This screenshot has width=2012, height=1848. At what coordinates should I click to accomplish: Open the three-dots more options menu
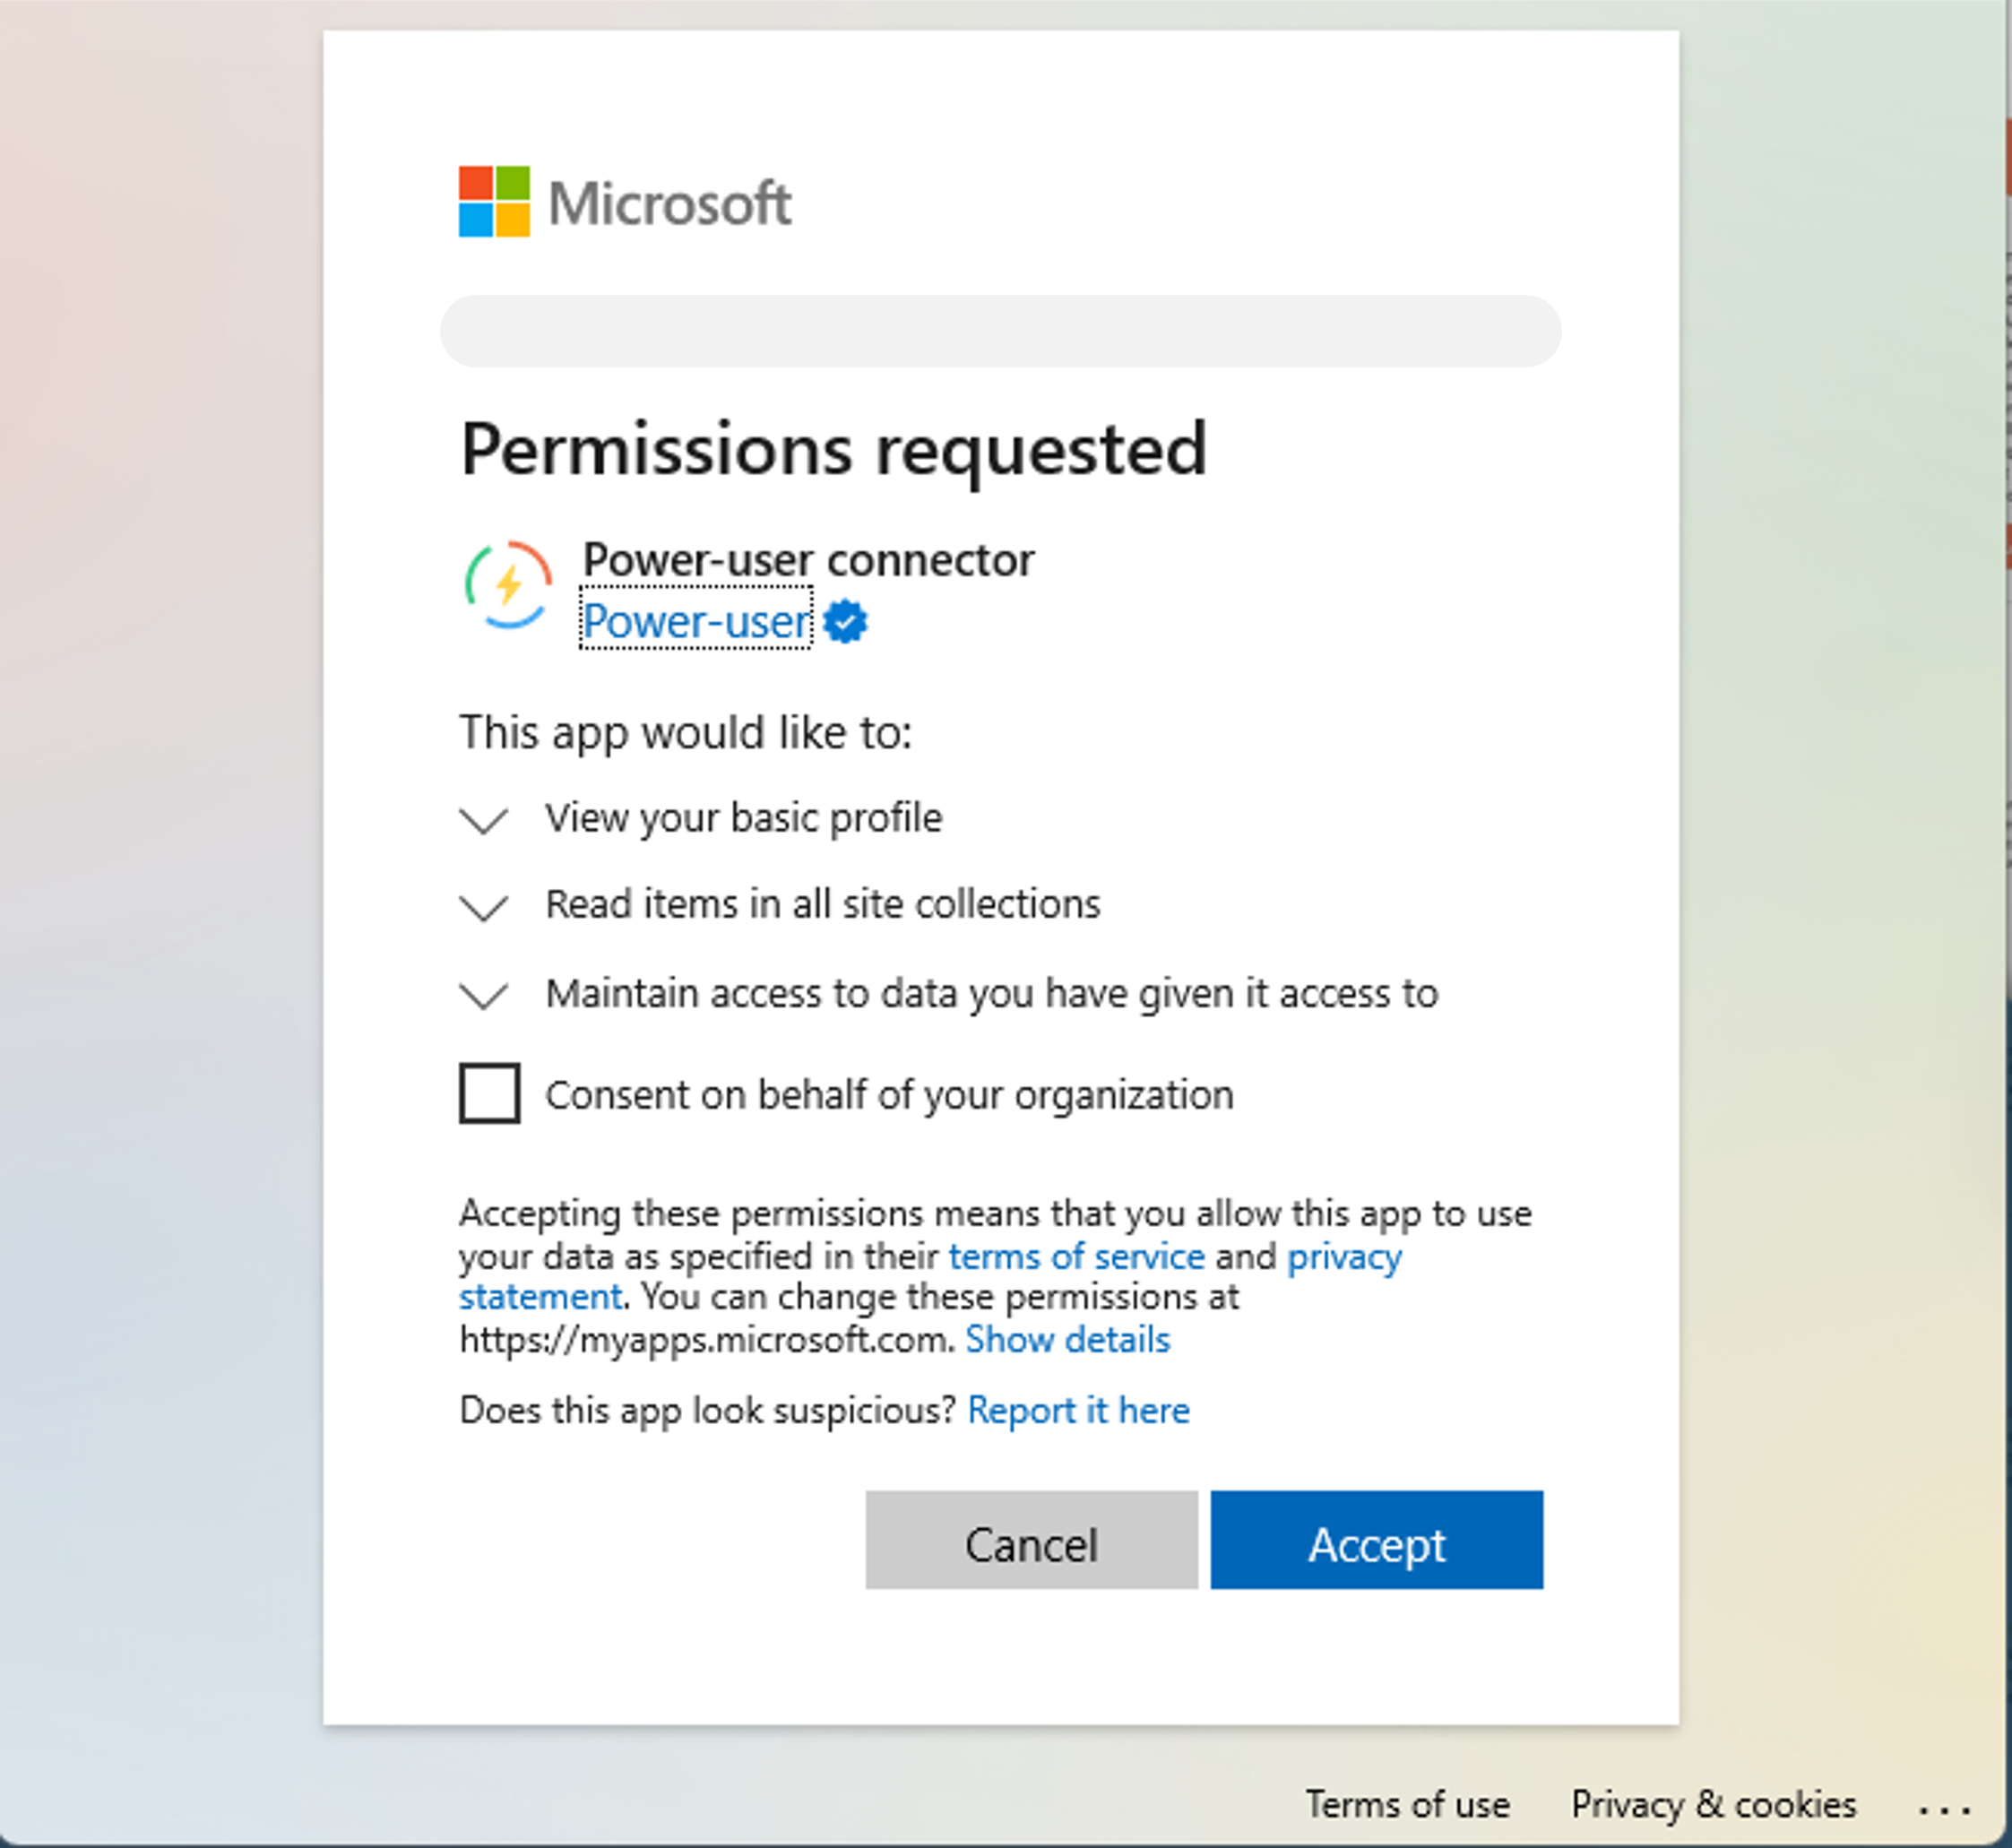click(x=1944, y=1808)
